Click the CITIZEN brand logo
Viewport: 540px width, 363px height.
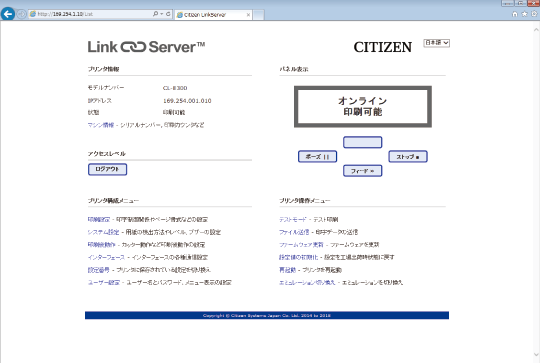point(383,47)
